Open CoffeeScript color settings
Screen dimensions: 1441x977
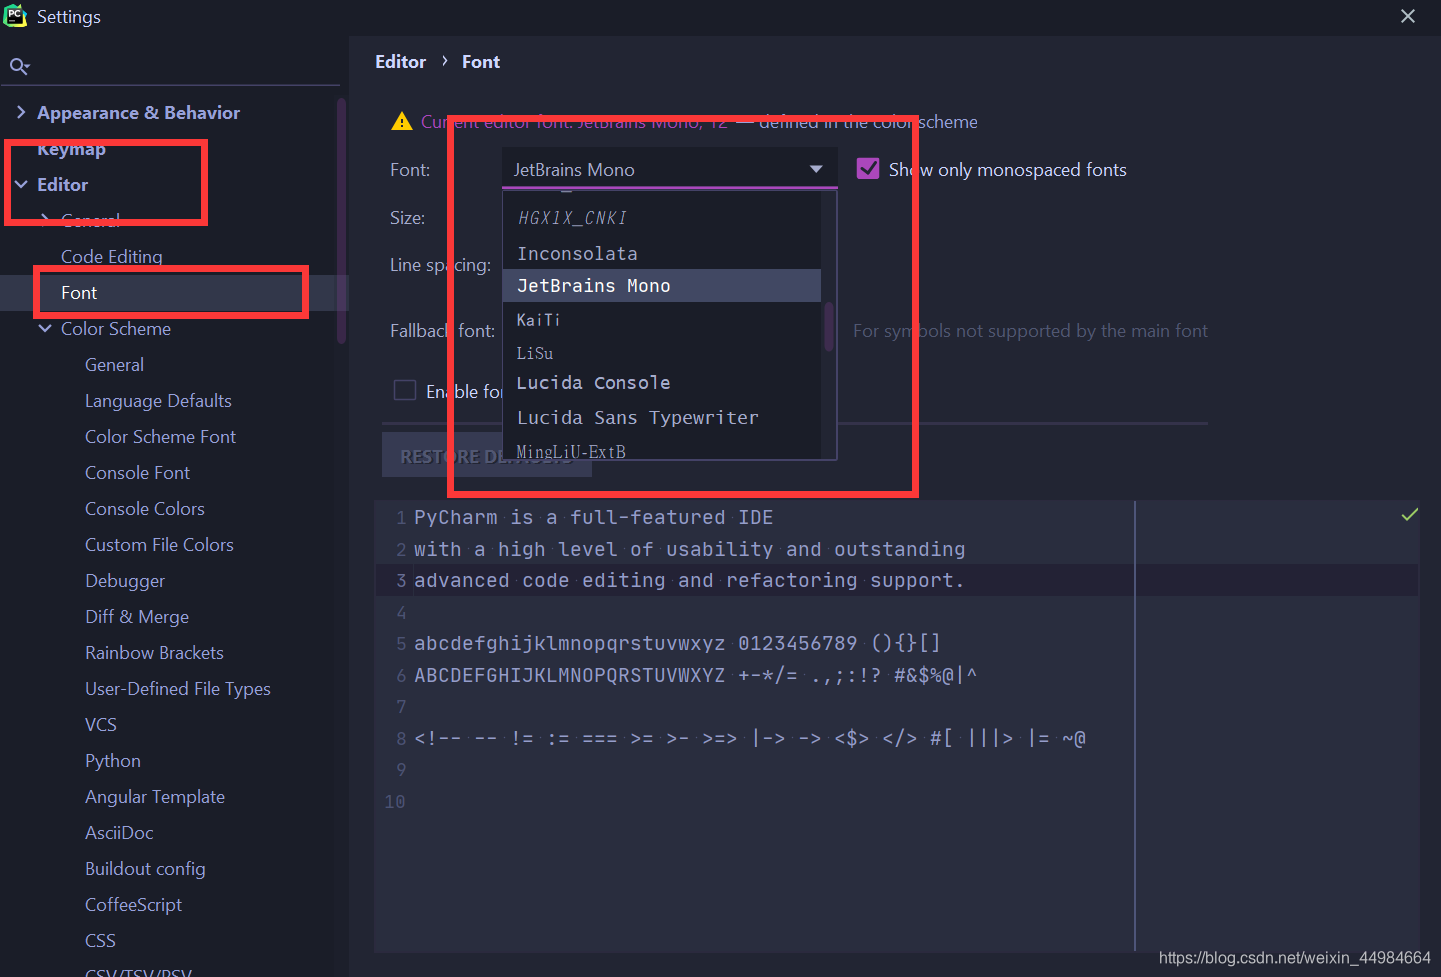pyautogui.click(x=133, y=904)
